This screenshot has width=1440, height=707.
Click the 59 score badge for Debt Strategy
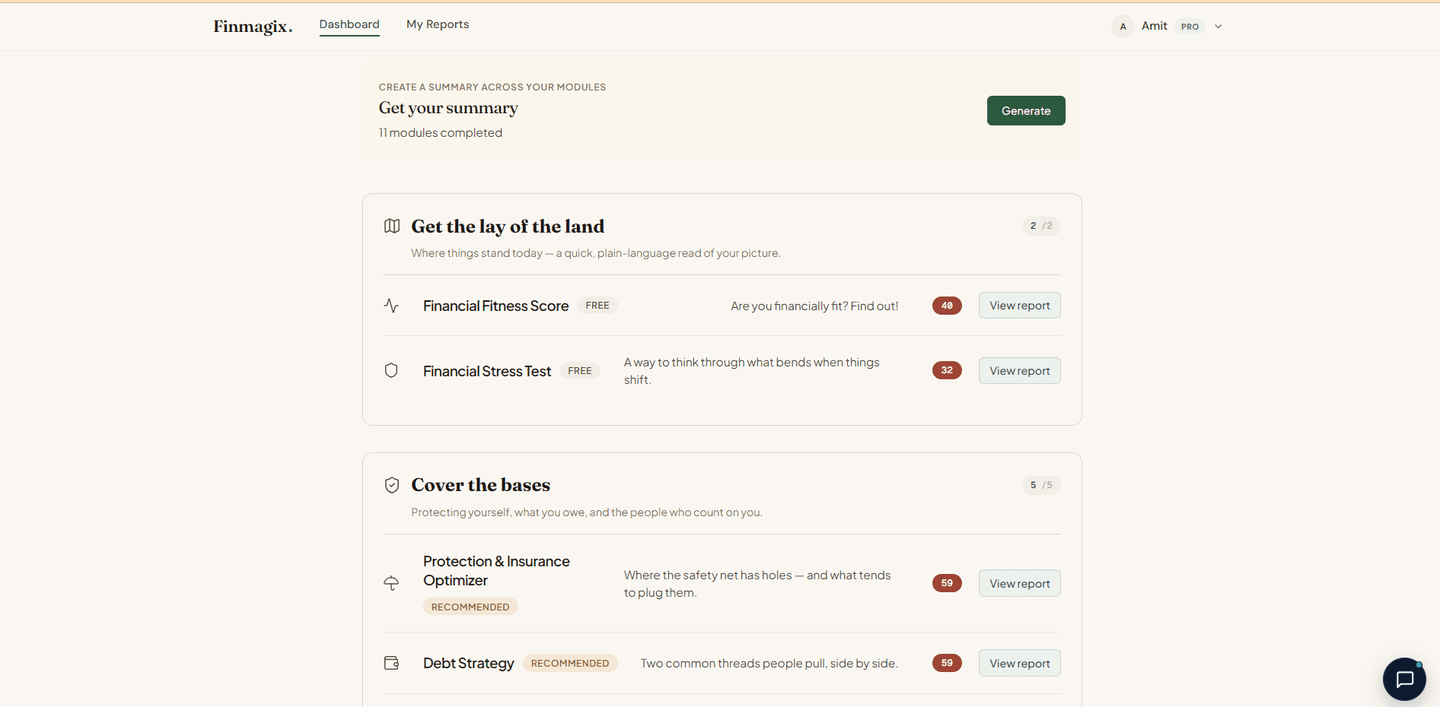click(x=947, y=663)
